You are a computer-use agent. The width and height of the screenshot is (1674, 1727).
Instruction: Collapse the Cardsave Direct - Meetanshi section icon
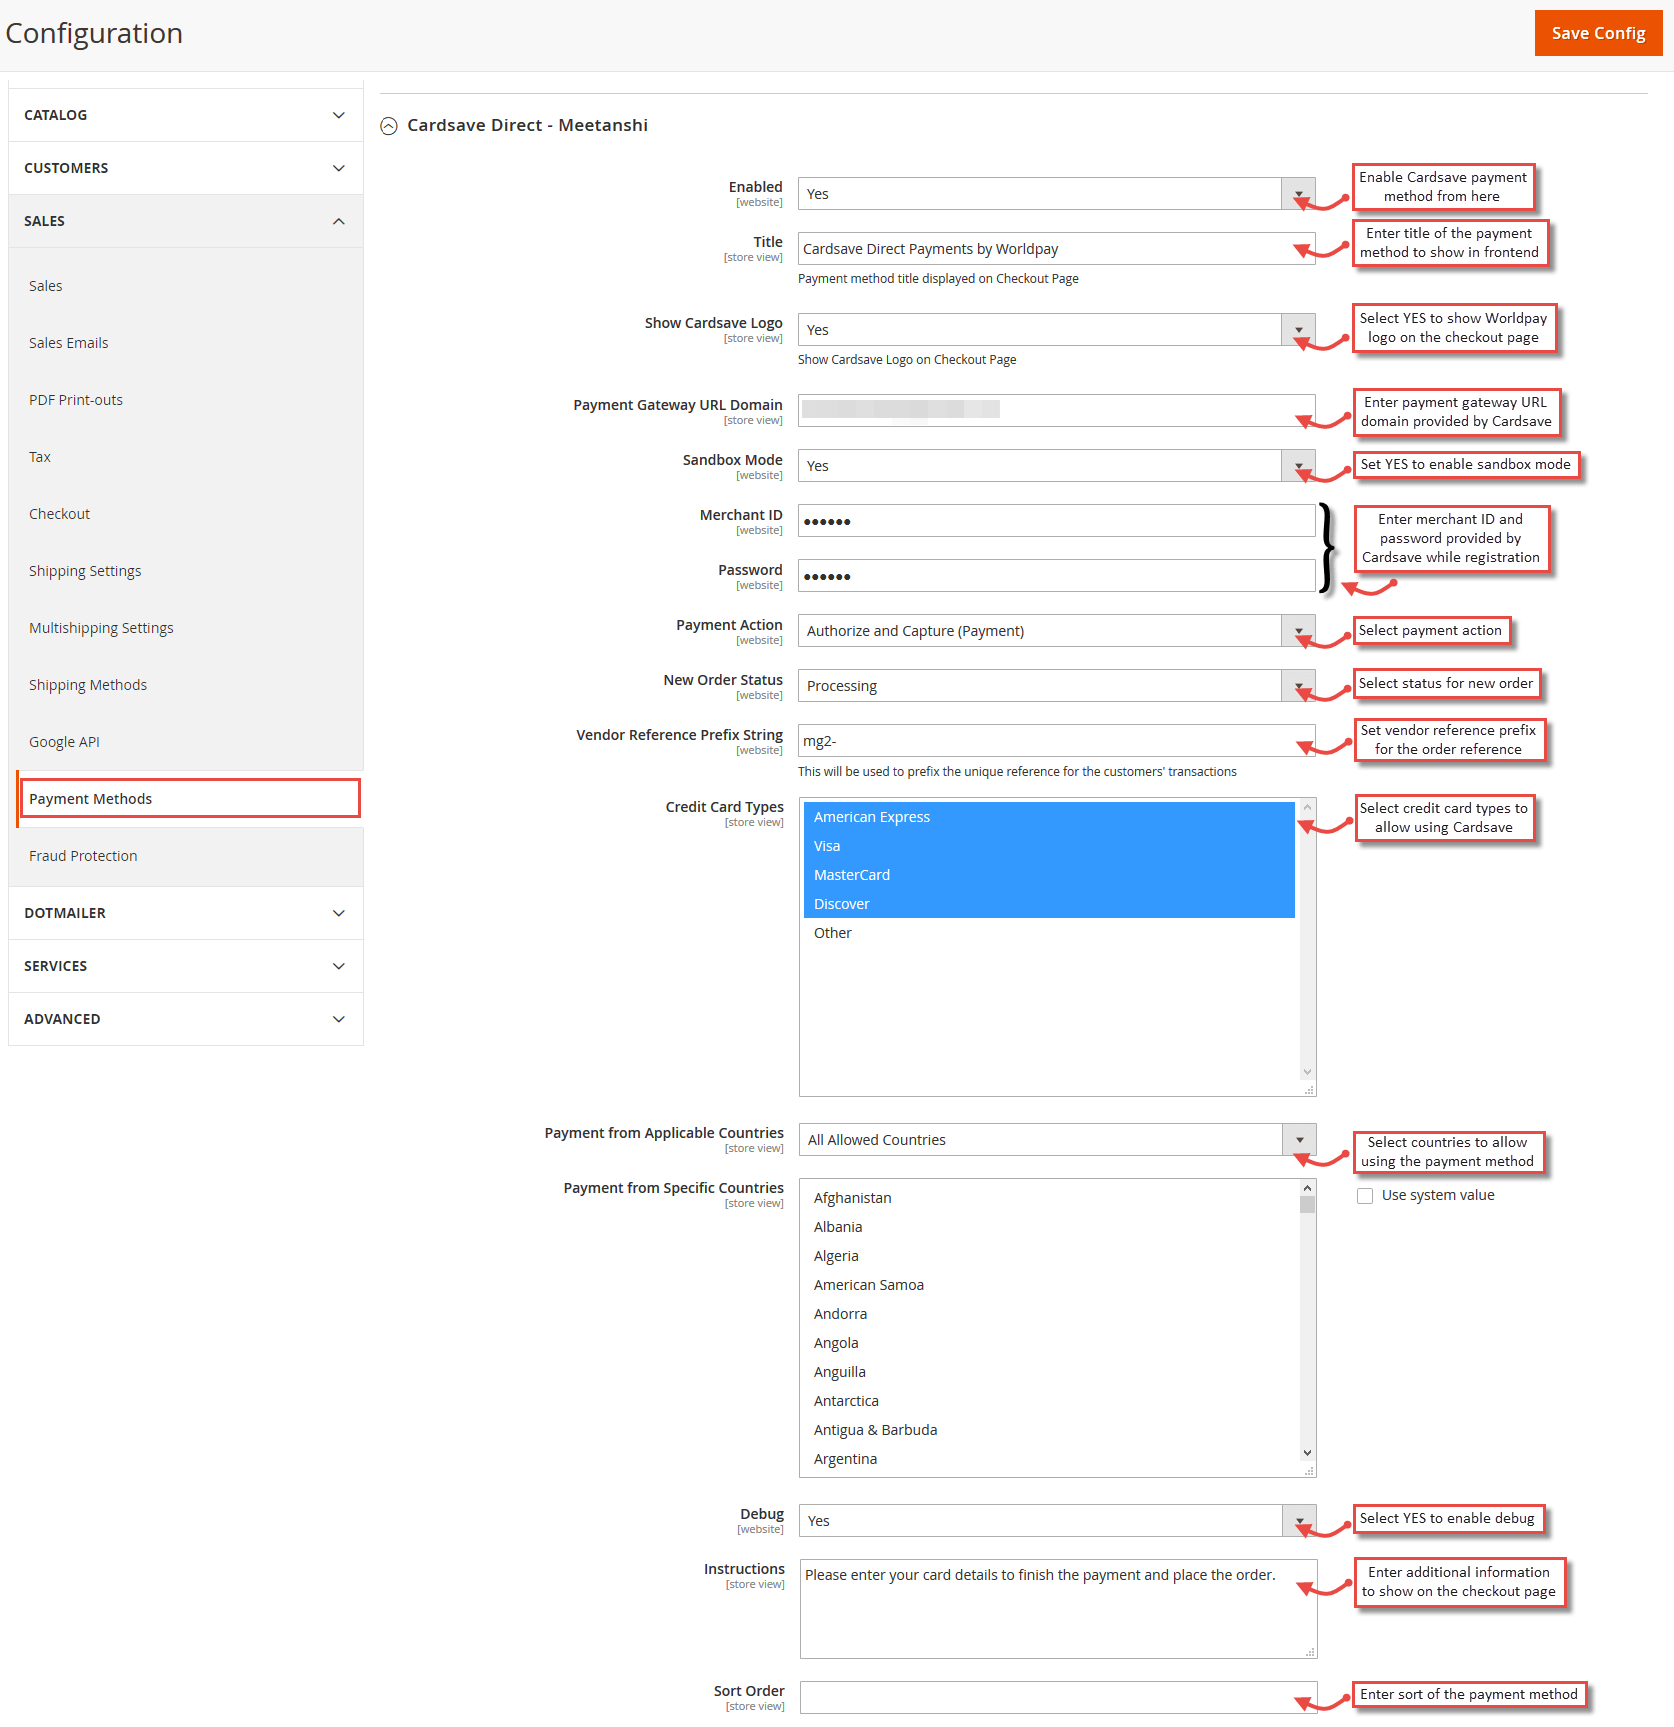coord(389,126)
